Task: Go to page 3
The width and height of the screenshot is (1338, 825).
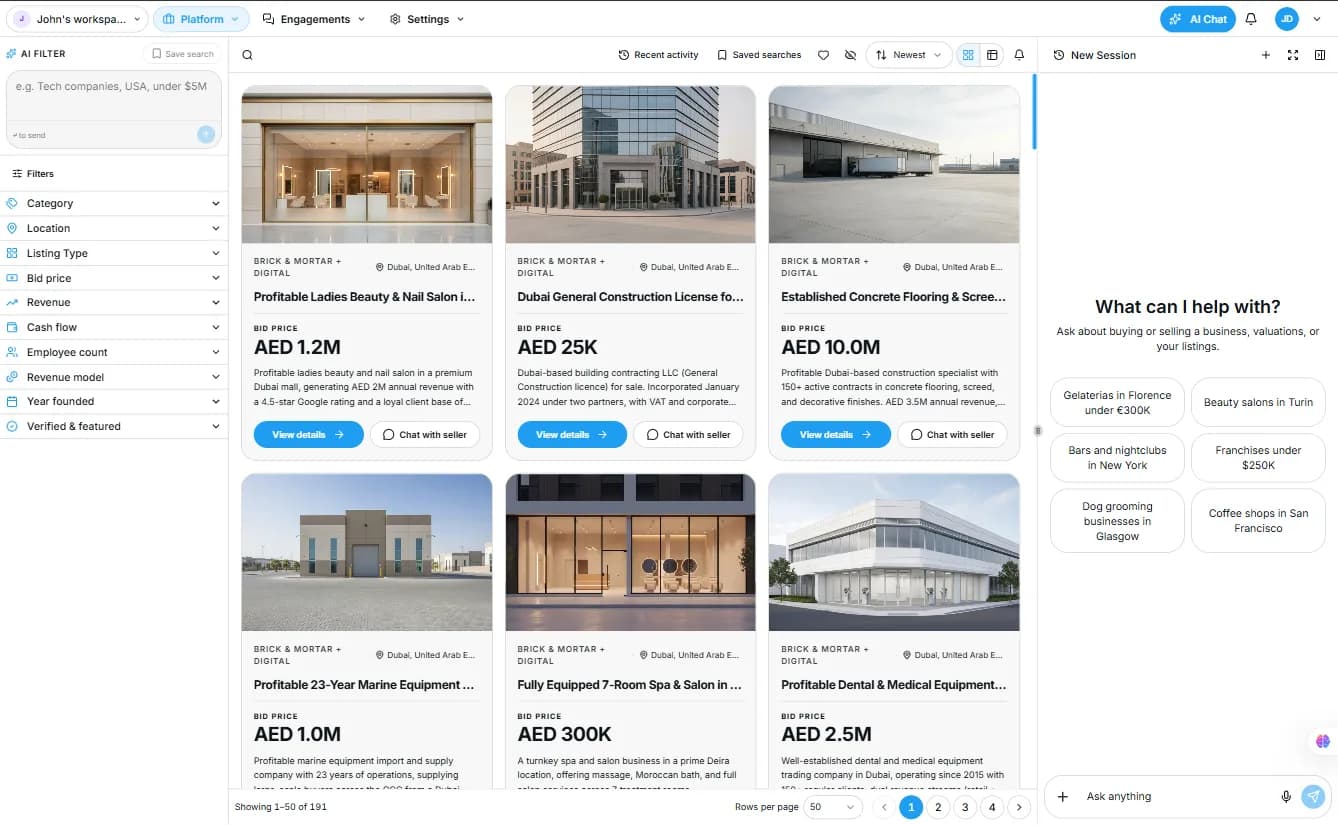Action: 965,807
